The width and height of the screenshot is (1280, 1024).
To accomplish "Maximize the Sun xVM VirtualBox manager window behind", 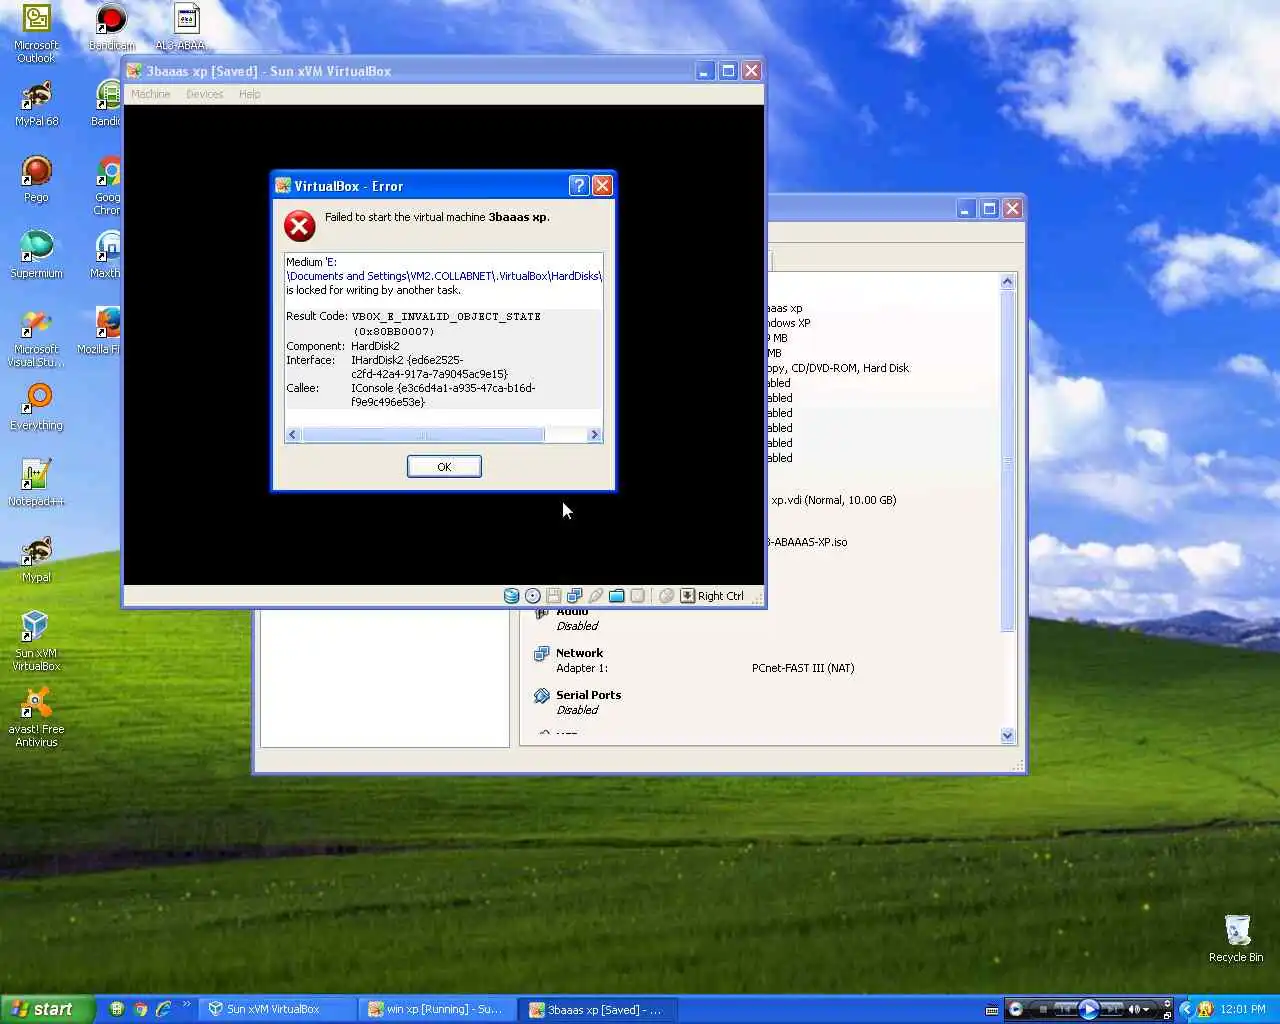I will [x=989, y=208].
